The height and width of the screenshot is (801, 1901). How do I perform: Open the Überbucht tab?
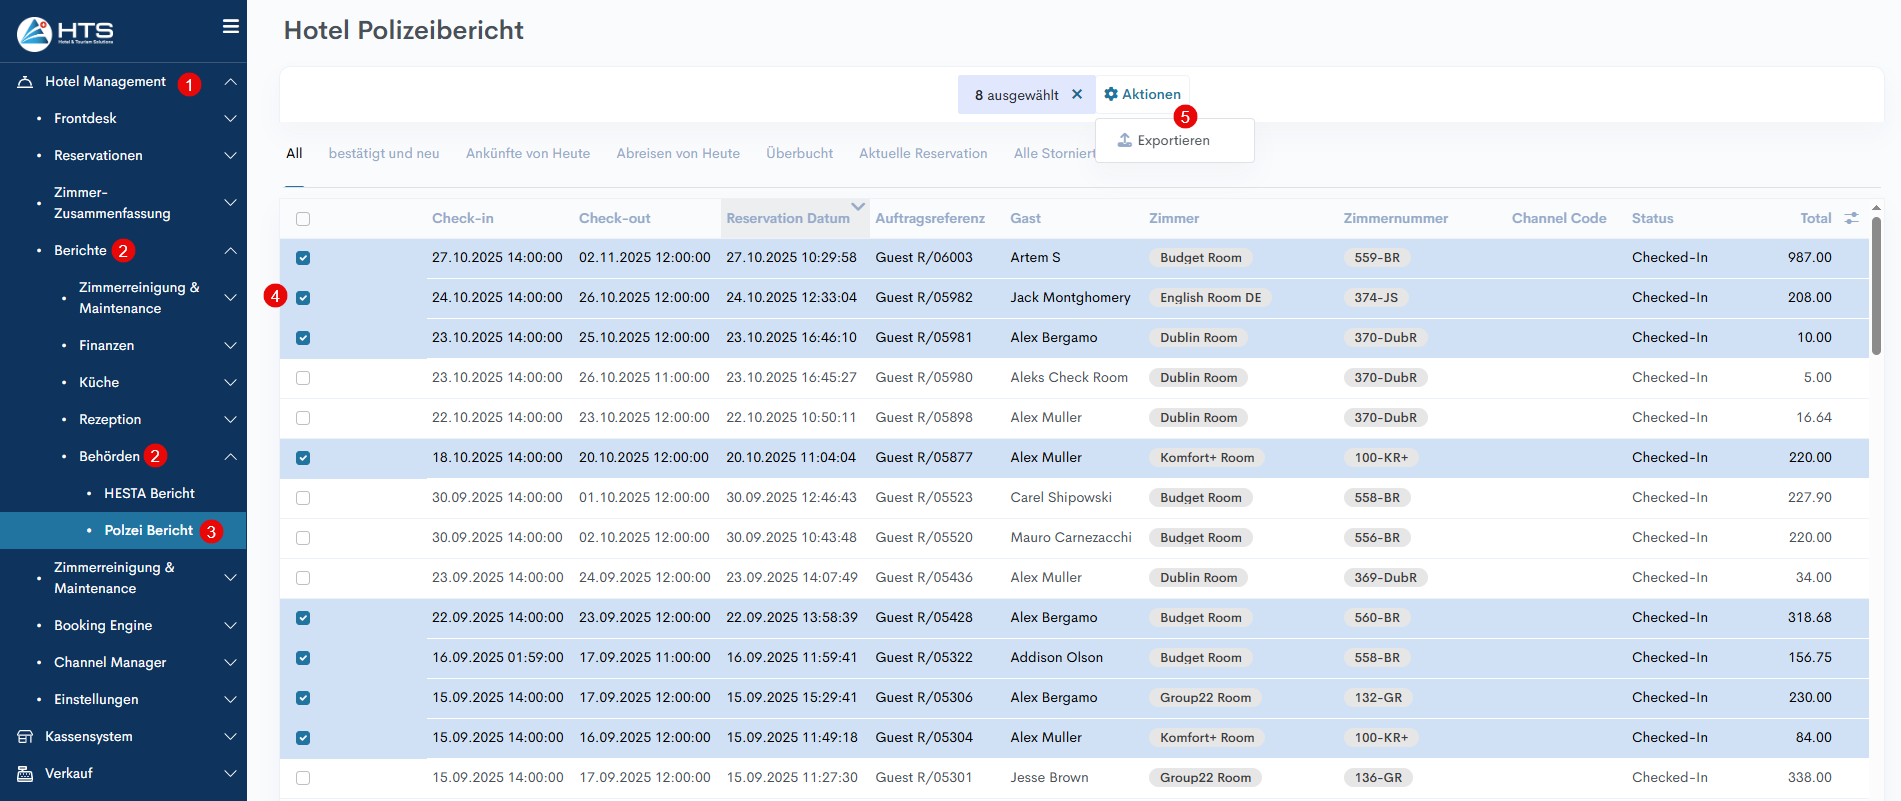click(799, 154)
